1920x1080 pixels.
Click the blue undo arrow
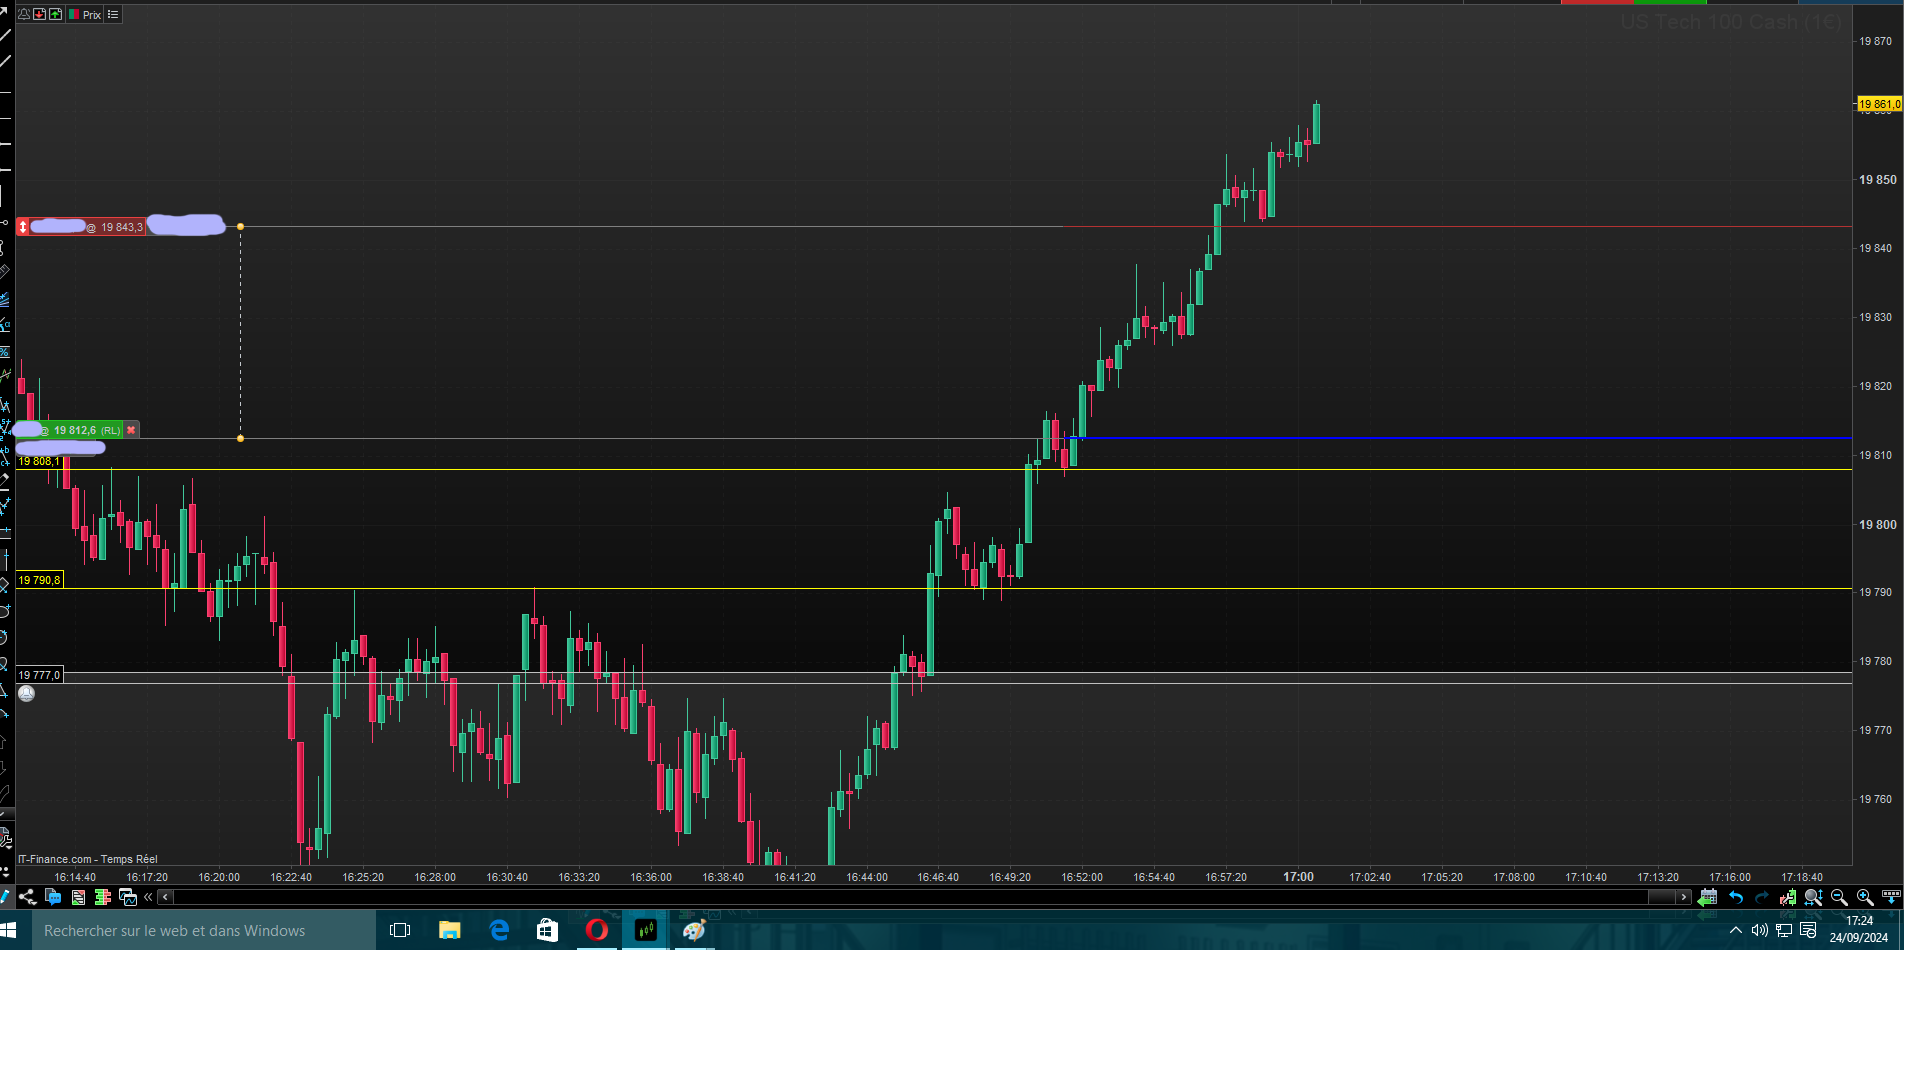[x=1736, y=898]
